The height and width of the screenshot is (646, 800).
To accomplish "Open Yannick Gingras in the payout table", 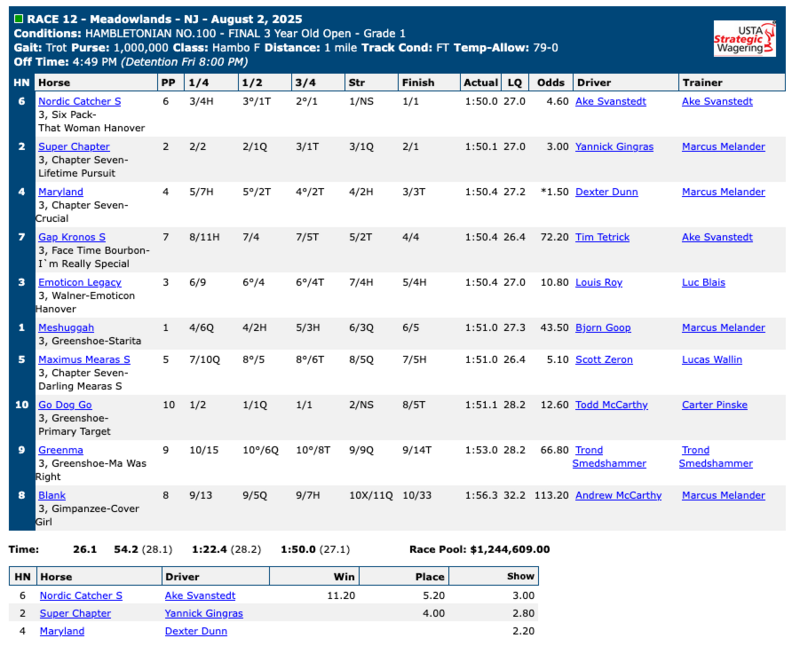I will point(203,613).
